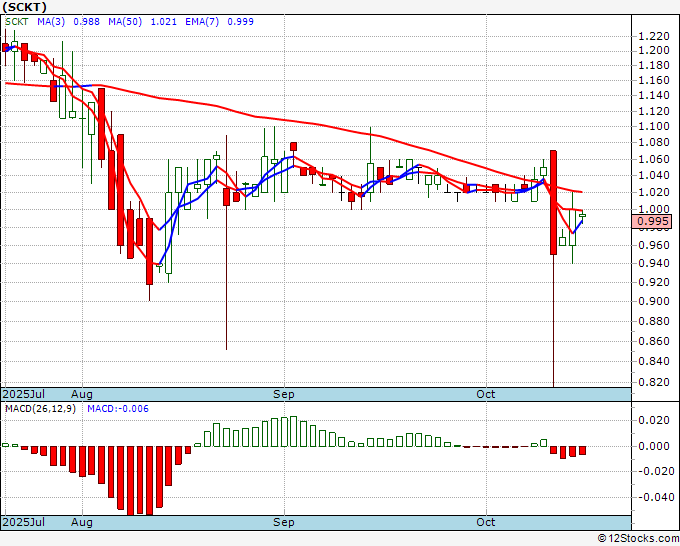Click Oct on the price chart's date axis
Screen dimensions: 680x546
click(485, 394)
